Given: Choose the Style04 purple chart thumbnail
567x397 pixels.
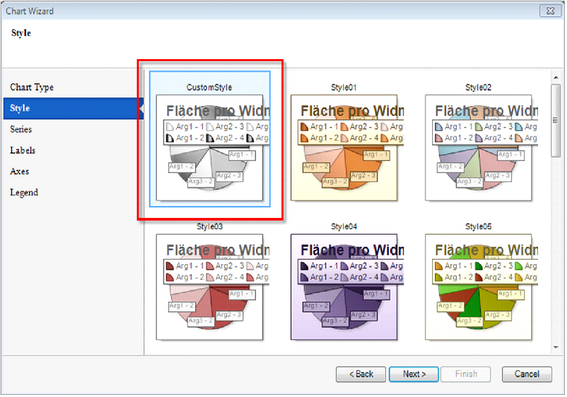Looking at the screenshot, I should 344,287.
